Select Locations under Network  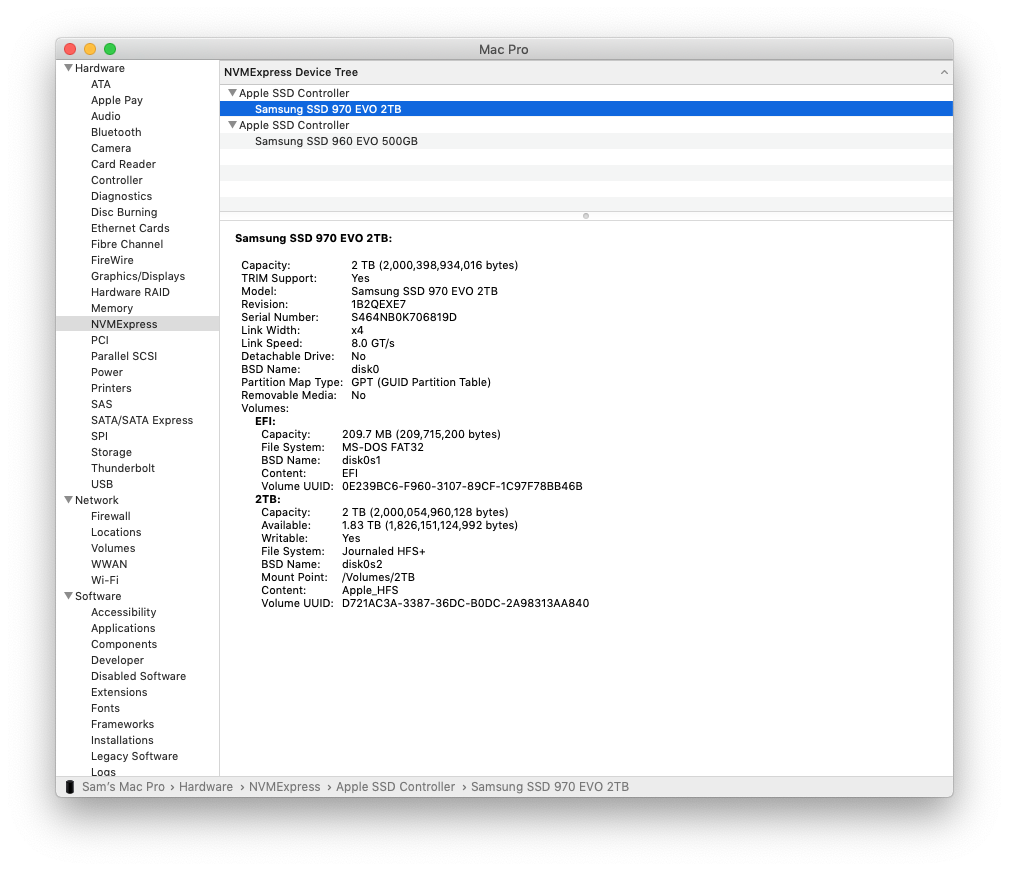coord(116,532)
